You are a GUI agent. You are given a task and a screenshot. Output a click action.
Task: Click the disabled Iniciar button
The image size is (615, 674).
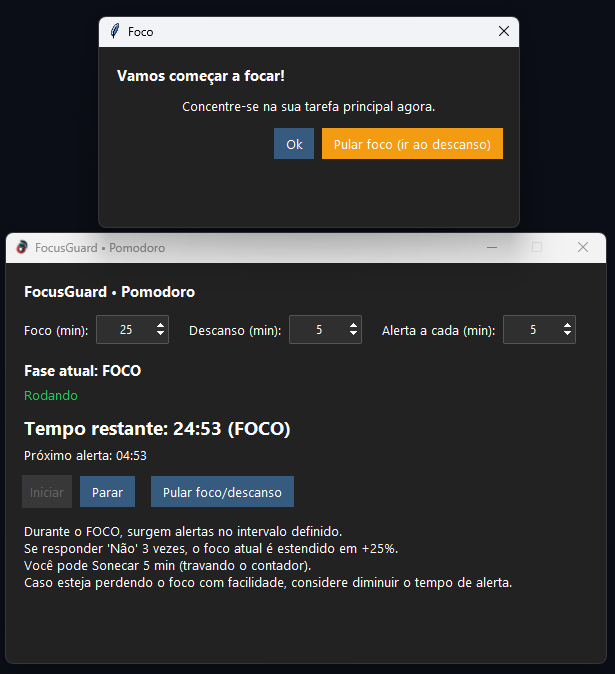click(47, 492)
